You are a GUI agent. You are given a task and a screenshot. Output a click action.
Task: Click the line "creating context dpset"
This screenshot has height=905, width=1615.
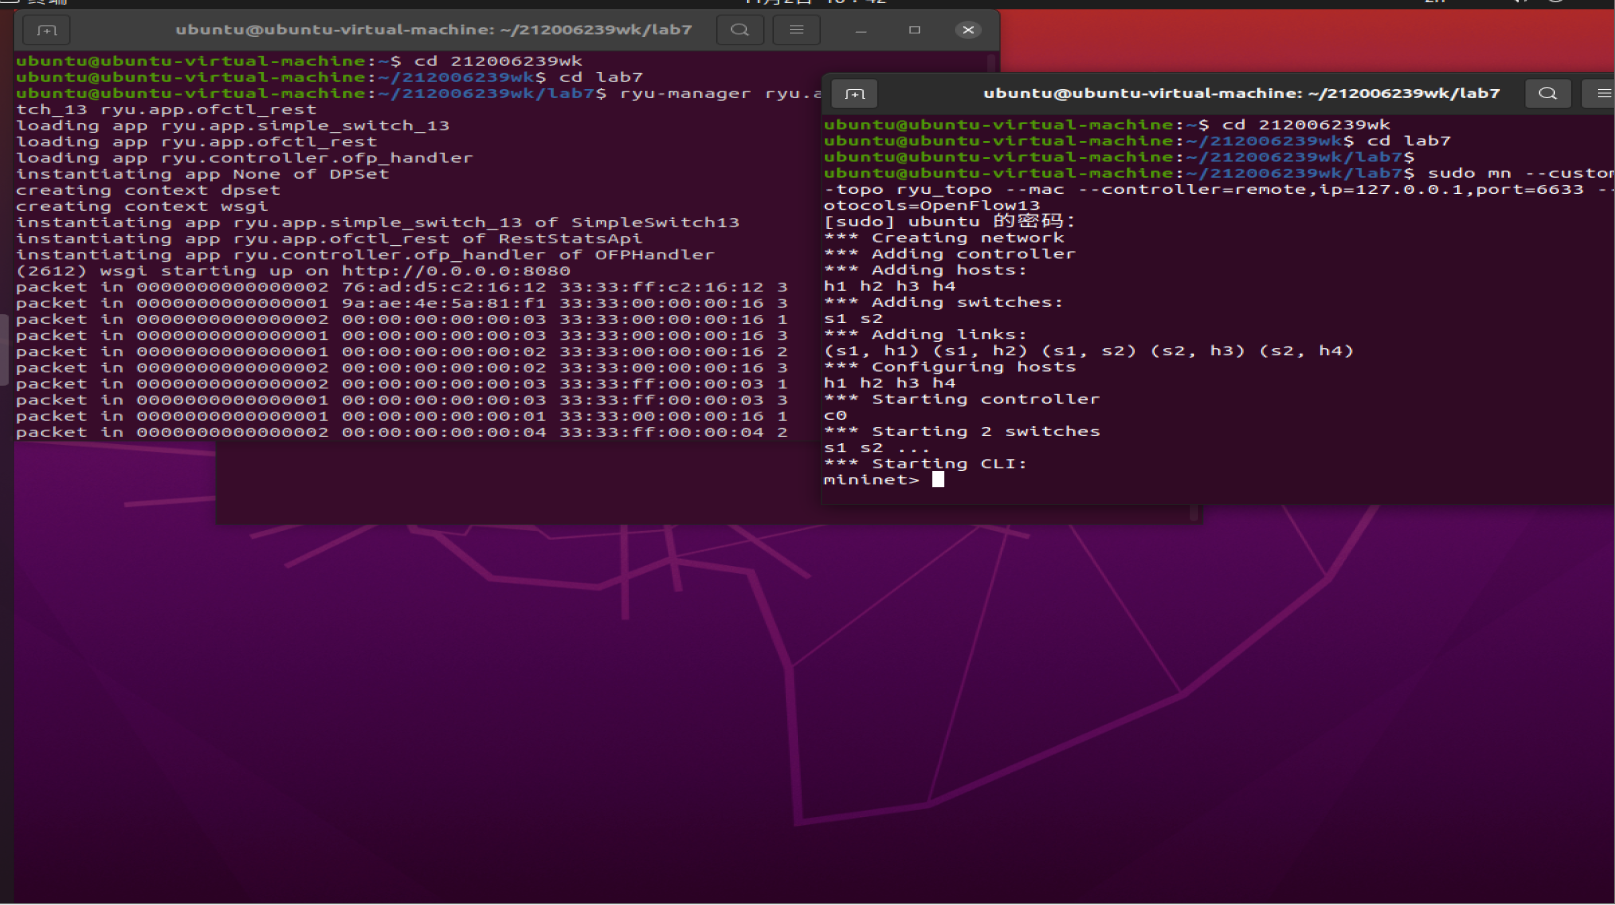point(148,190)
